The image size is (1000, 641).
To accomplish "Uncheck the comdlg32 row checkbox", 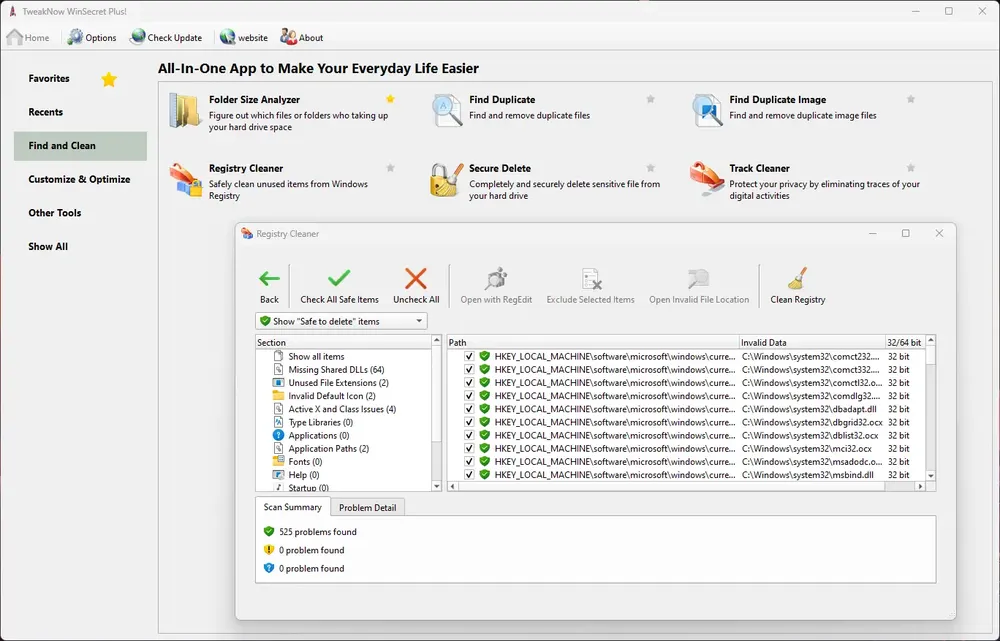I will click(469, 396).
